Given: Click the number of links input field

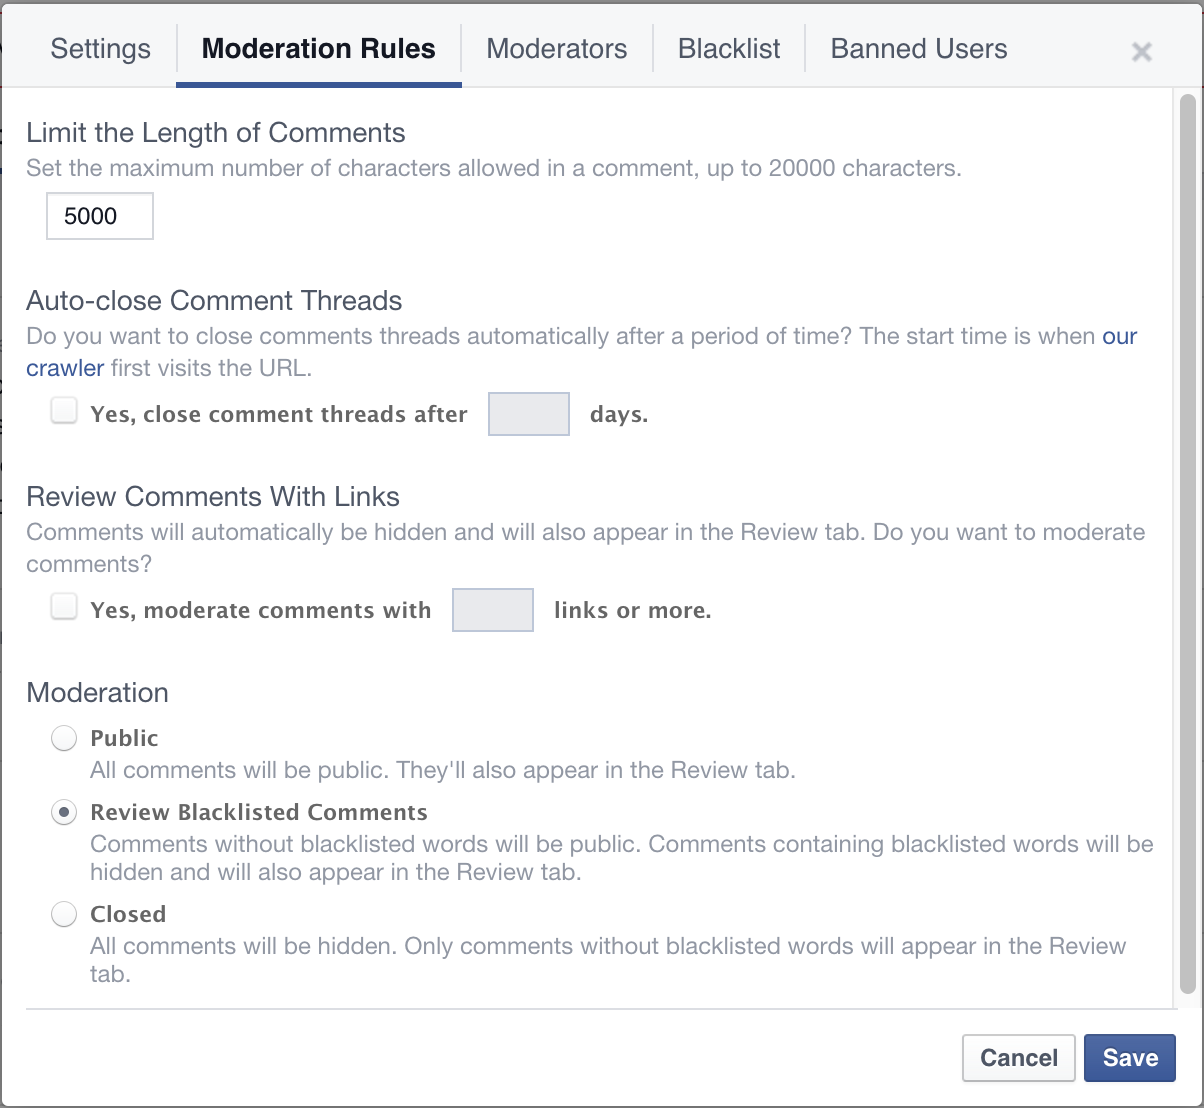Looking at the screenshot, I should pos(493,610).
